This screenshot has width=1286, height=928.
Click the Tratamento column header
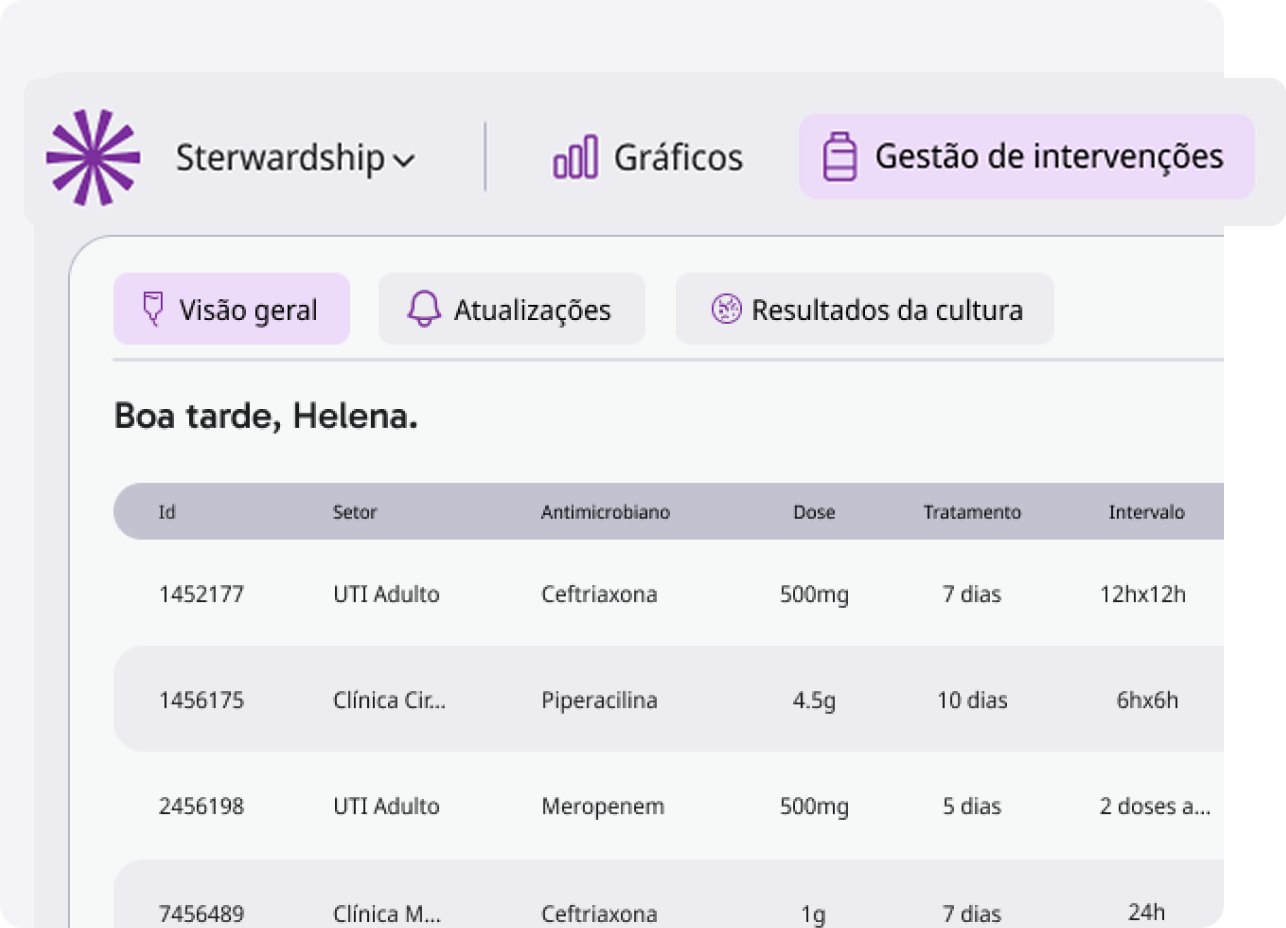(x=971, y=512)
